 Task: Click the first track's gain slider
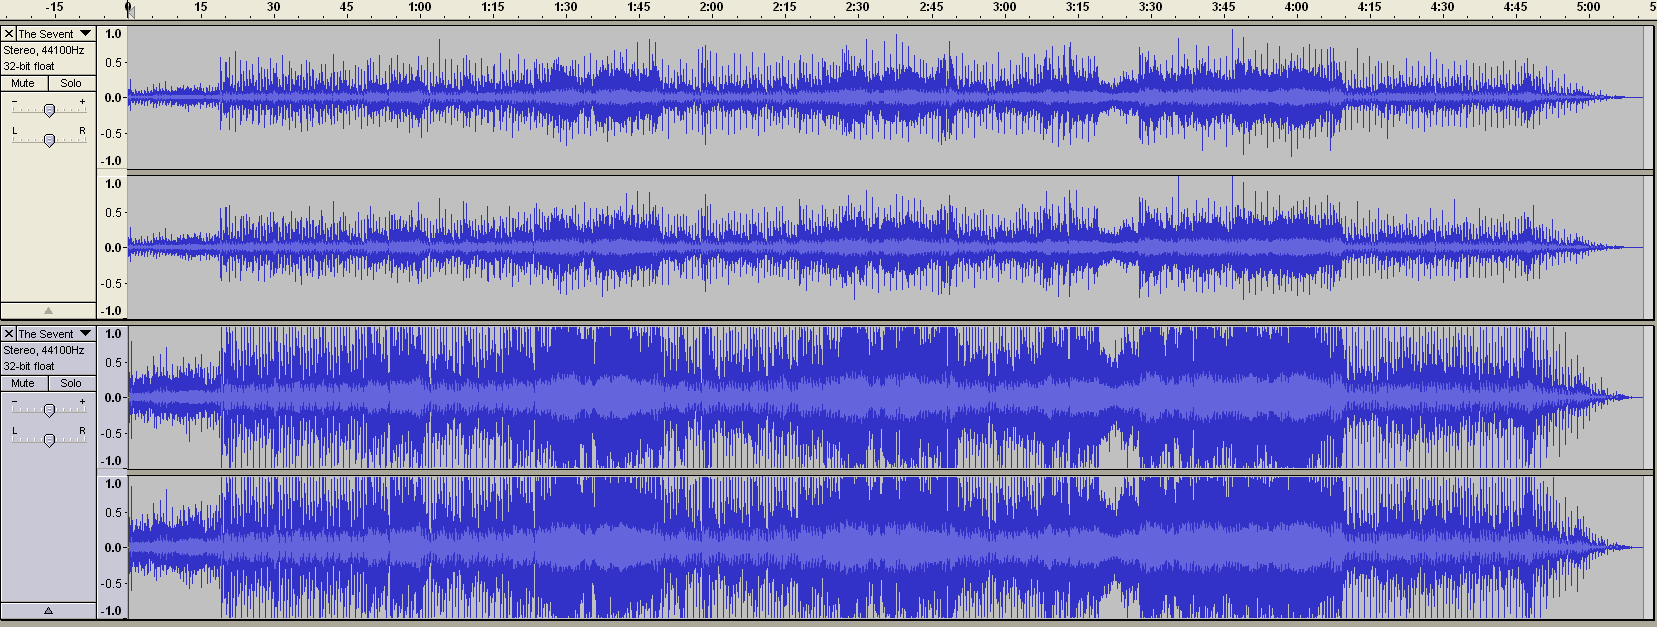point(49,110)
